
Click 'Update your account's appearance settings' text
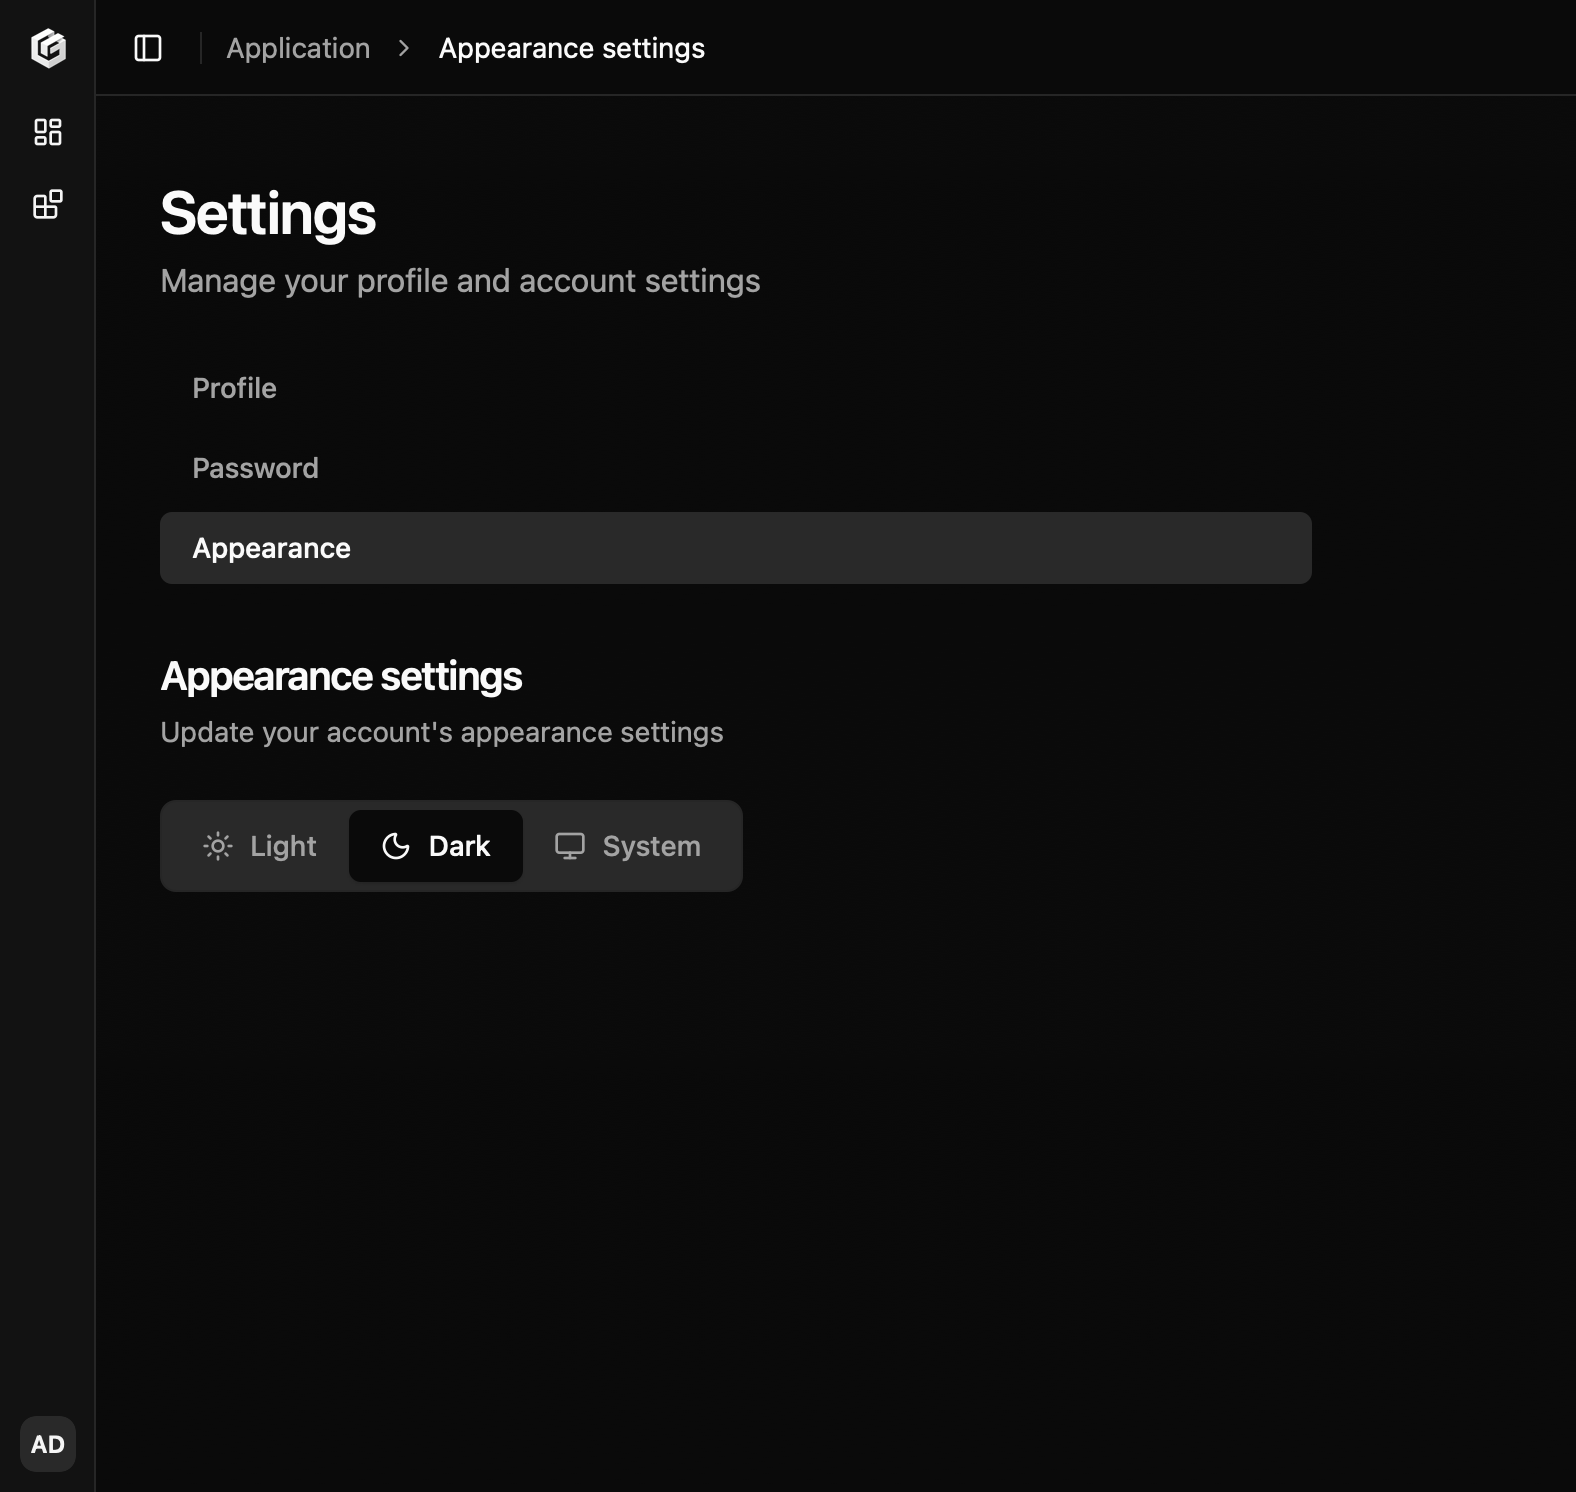pyautogui.click(x=442, y=732)
